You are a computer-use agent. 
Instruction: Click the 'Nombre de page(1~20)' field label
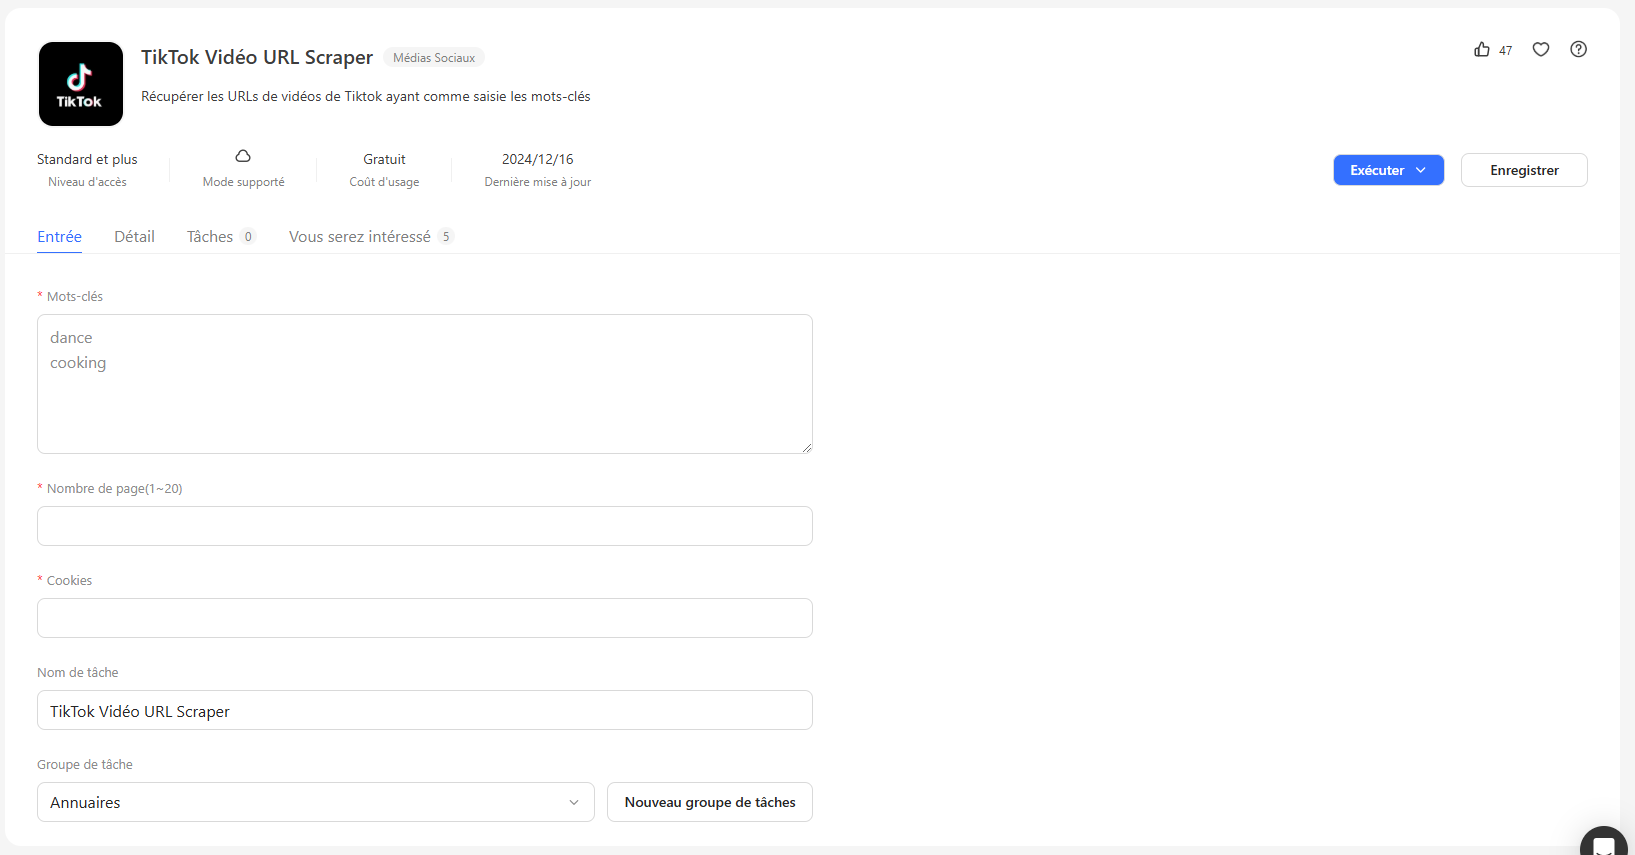114,489
